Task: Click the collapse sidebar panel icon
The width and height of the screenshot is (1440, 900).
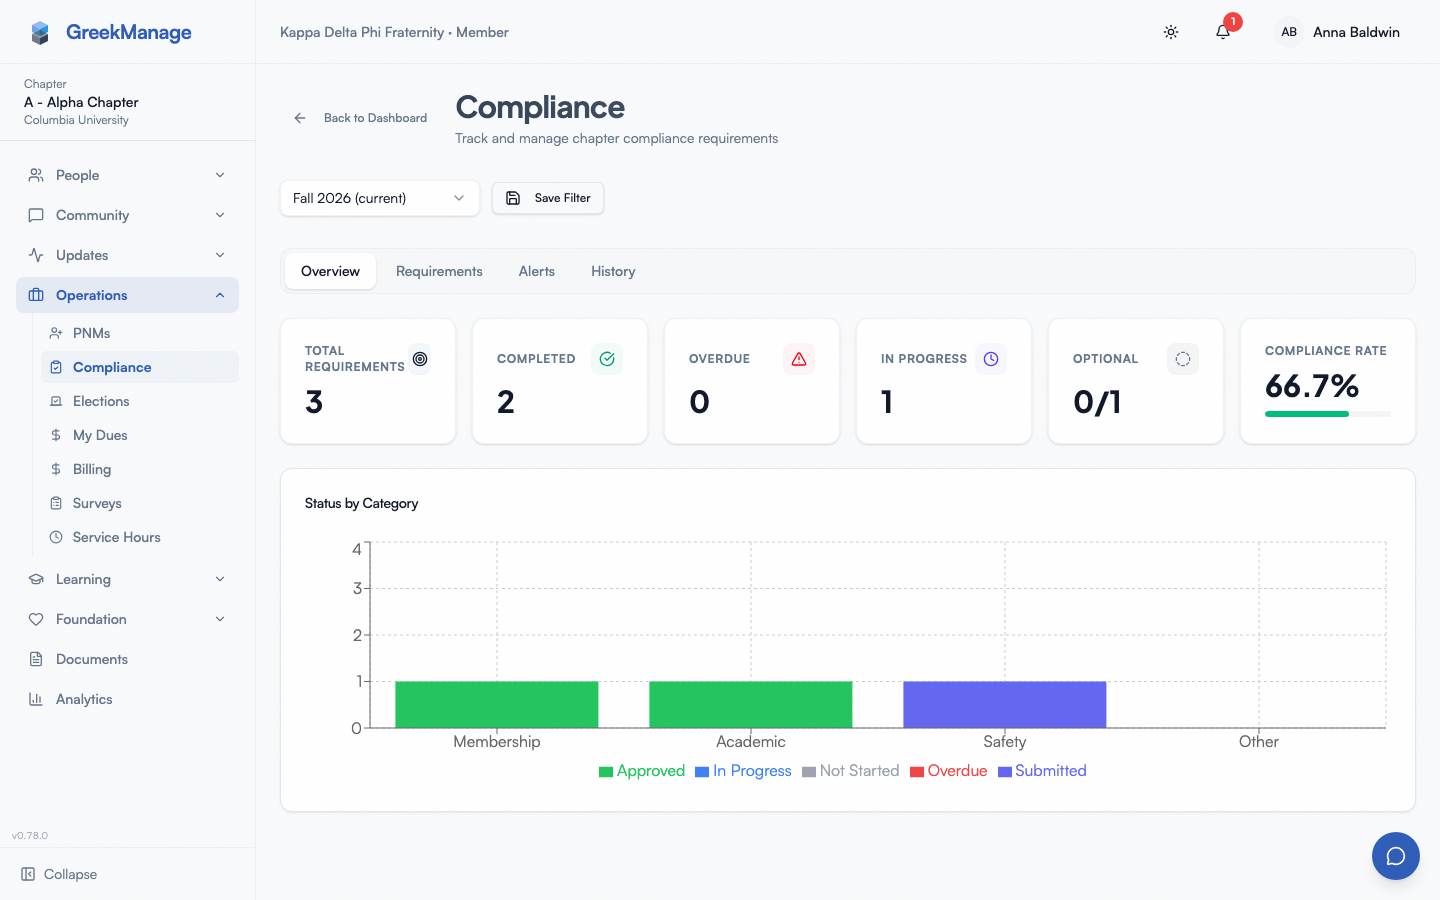Action: tap(28, 874)
